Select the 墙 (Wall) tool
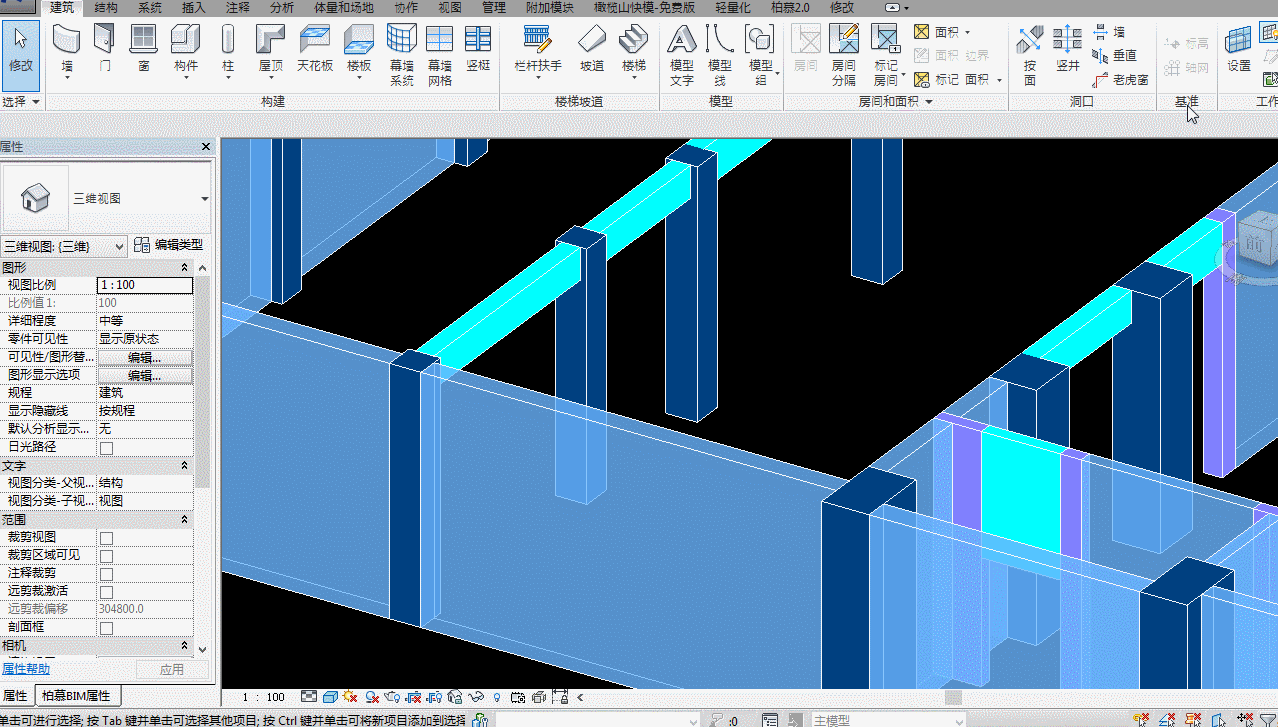 click(x=66, y=50)
